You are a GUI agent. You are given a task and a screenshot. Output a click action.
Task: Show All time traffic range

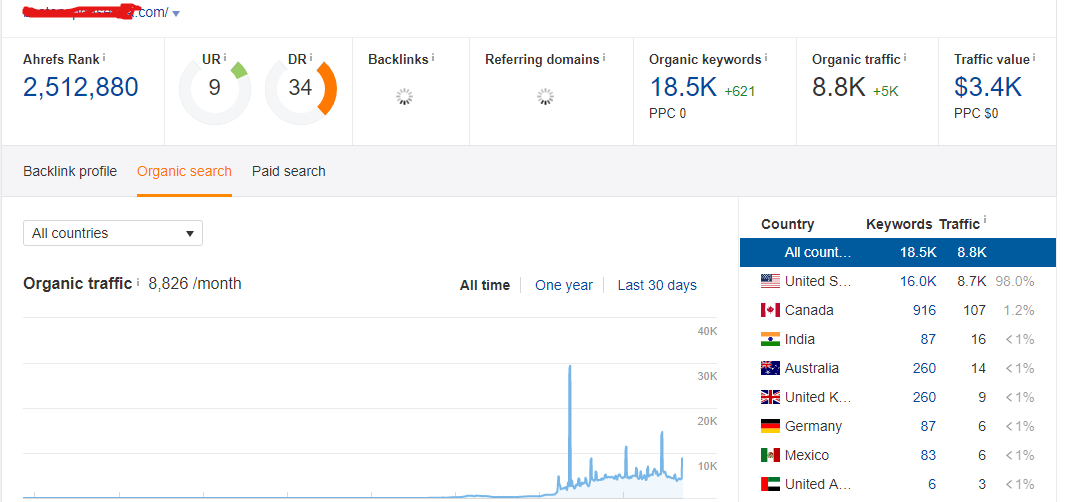click(x=485, y=285)
